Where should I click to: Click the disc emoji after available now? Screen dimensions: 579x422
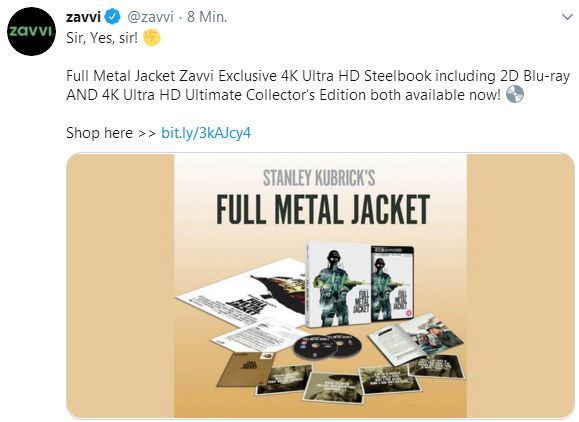pos(514,95)
